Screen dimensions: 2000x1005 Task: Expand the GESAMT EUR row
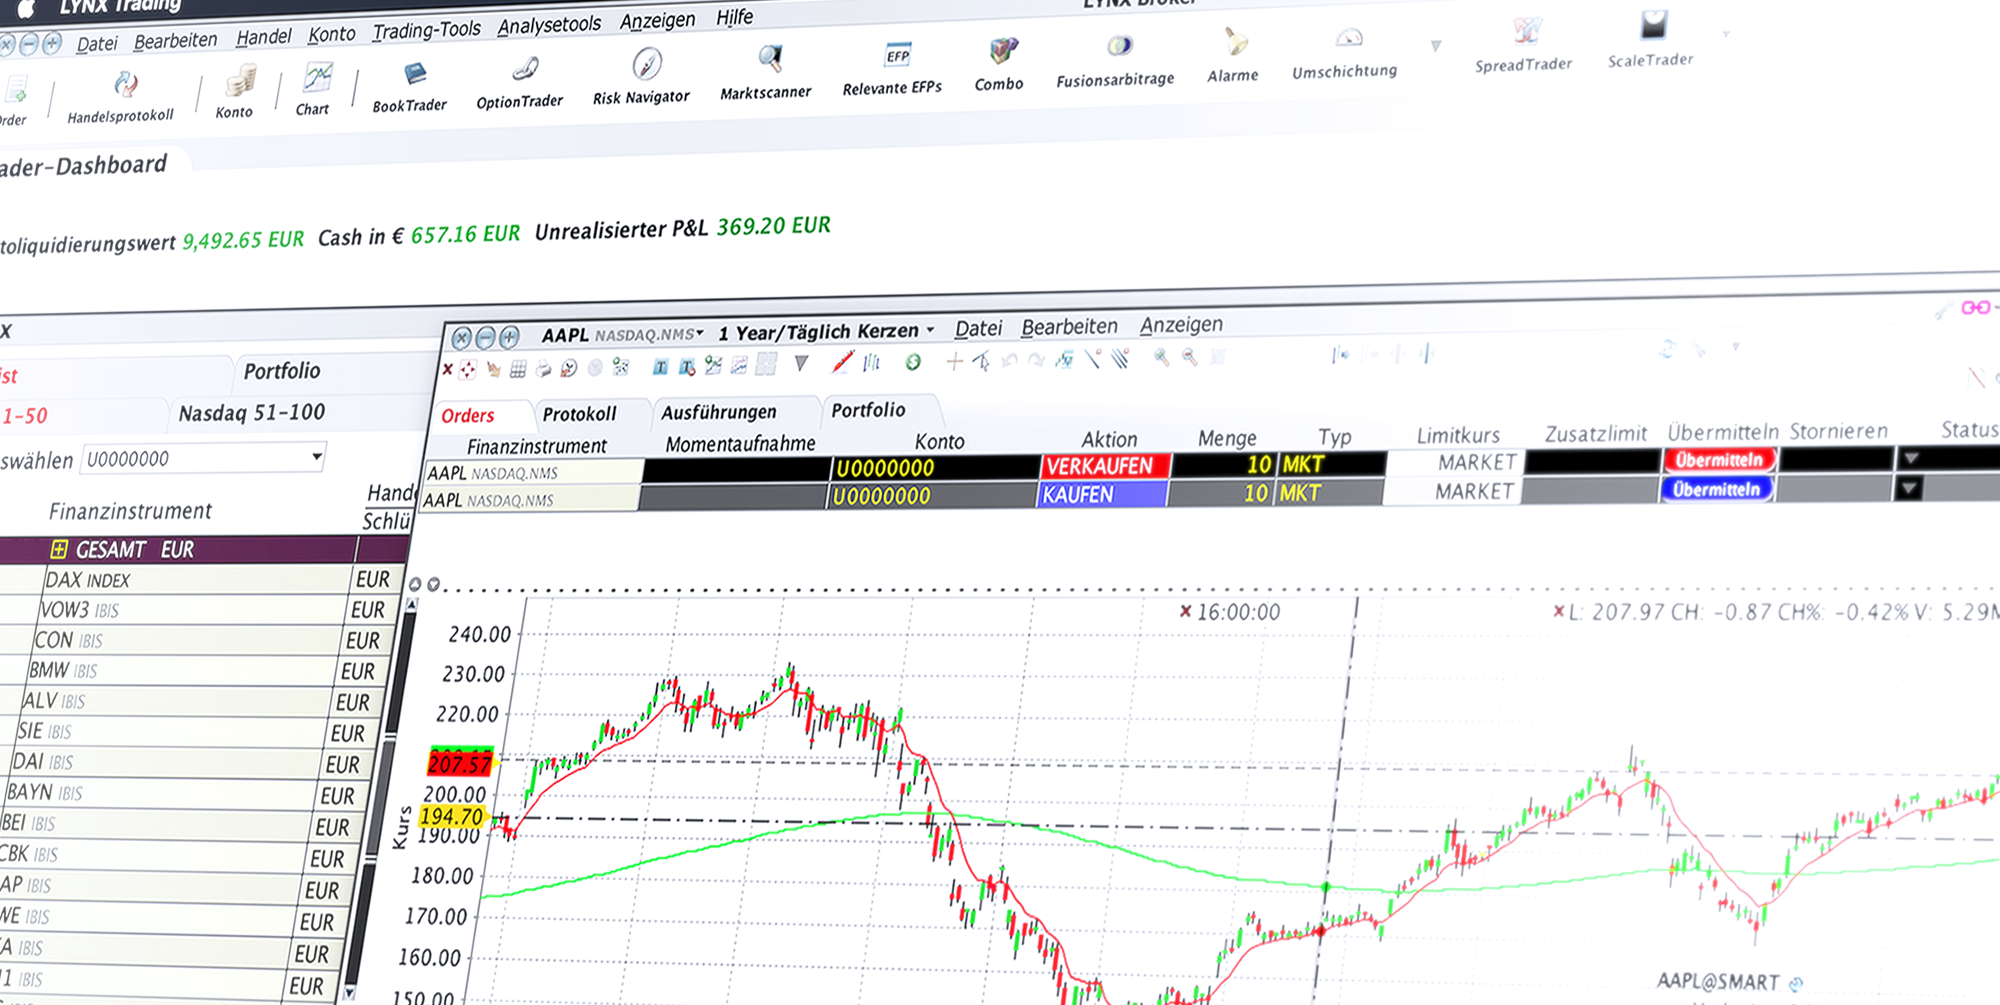[59, 549]
